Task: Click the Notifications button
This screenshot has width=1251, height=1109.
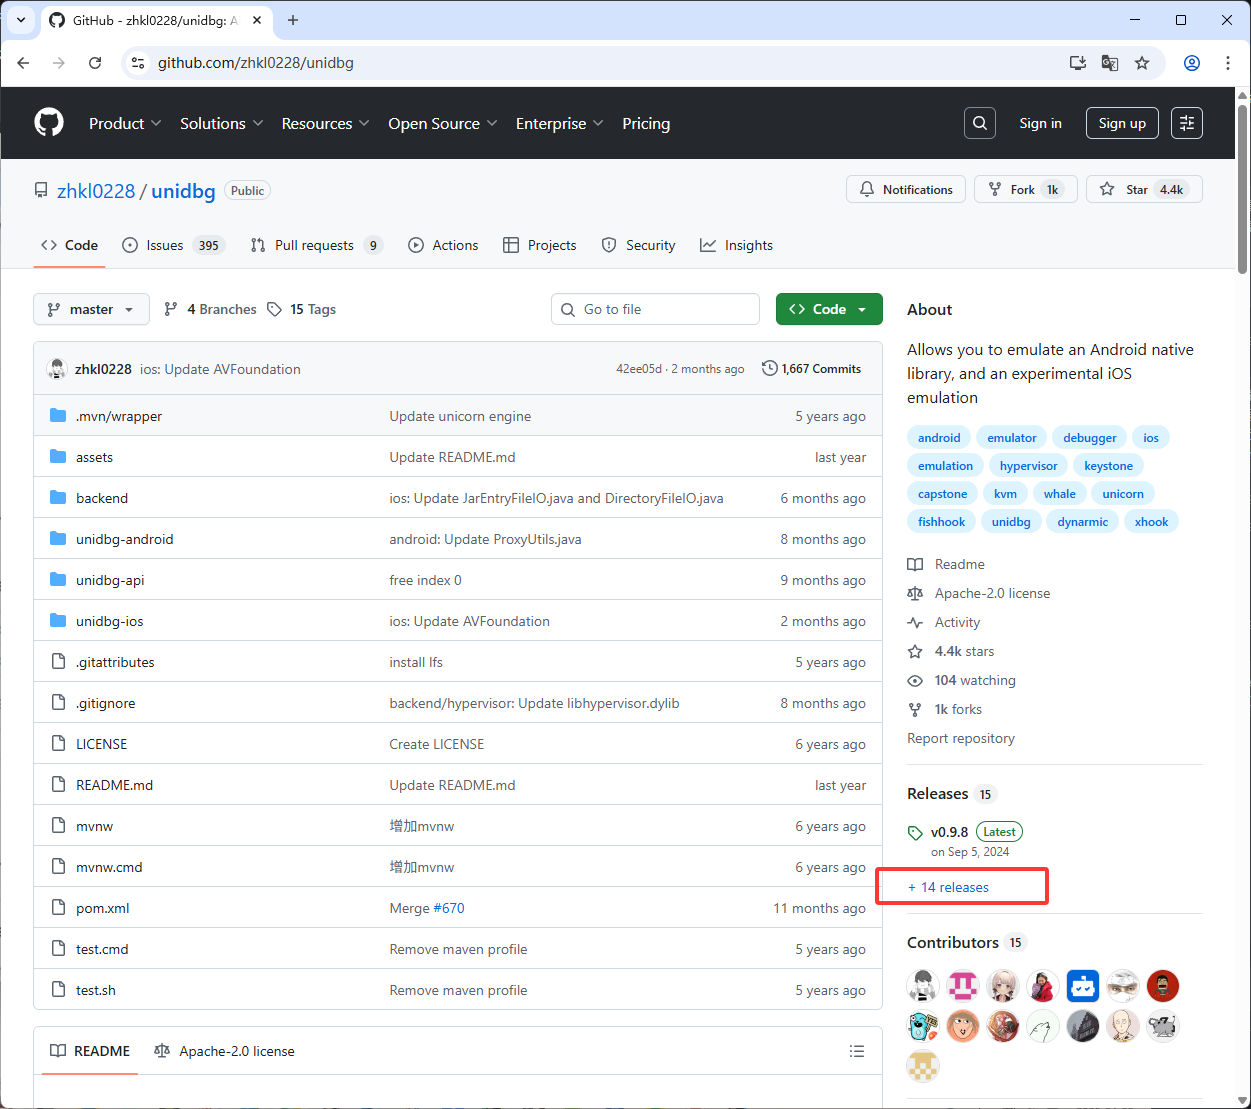Action: pos(906,189)
